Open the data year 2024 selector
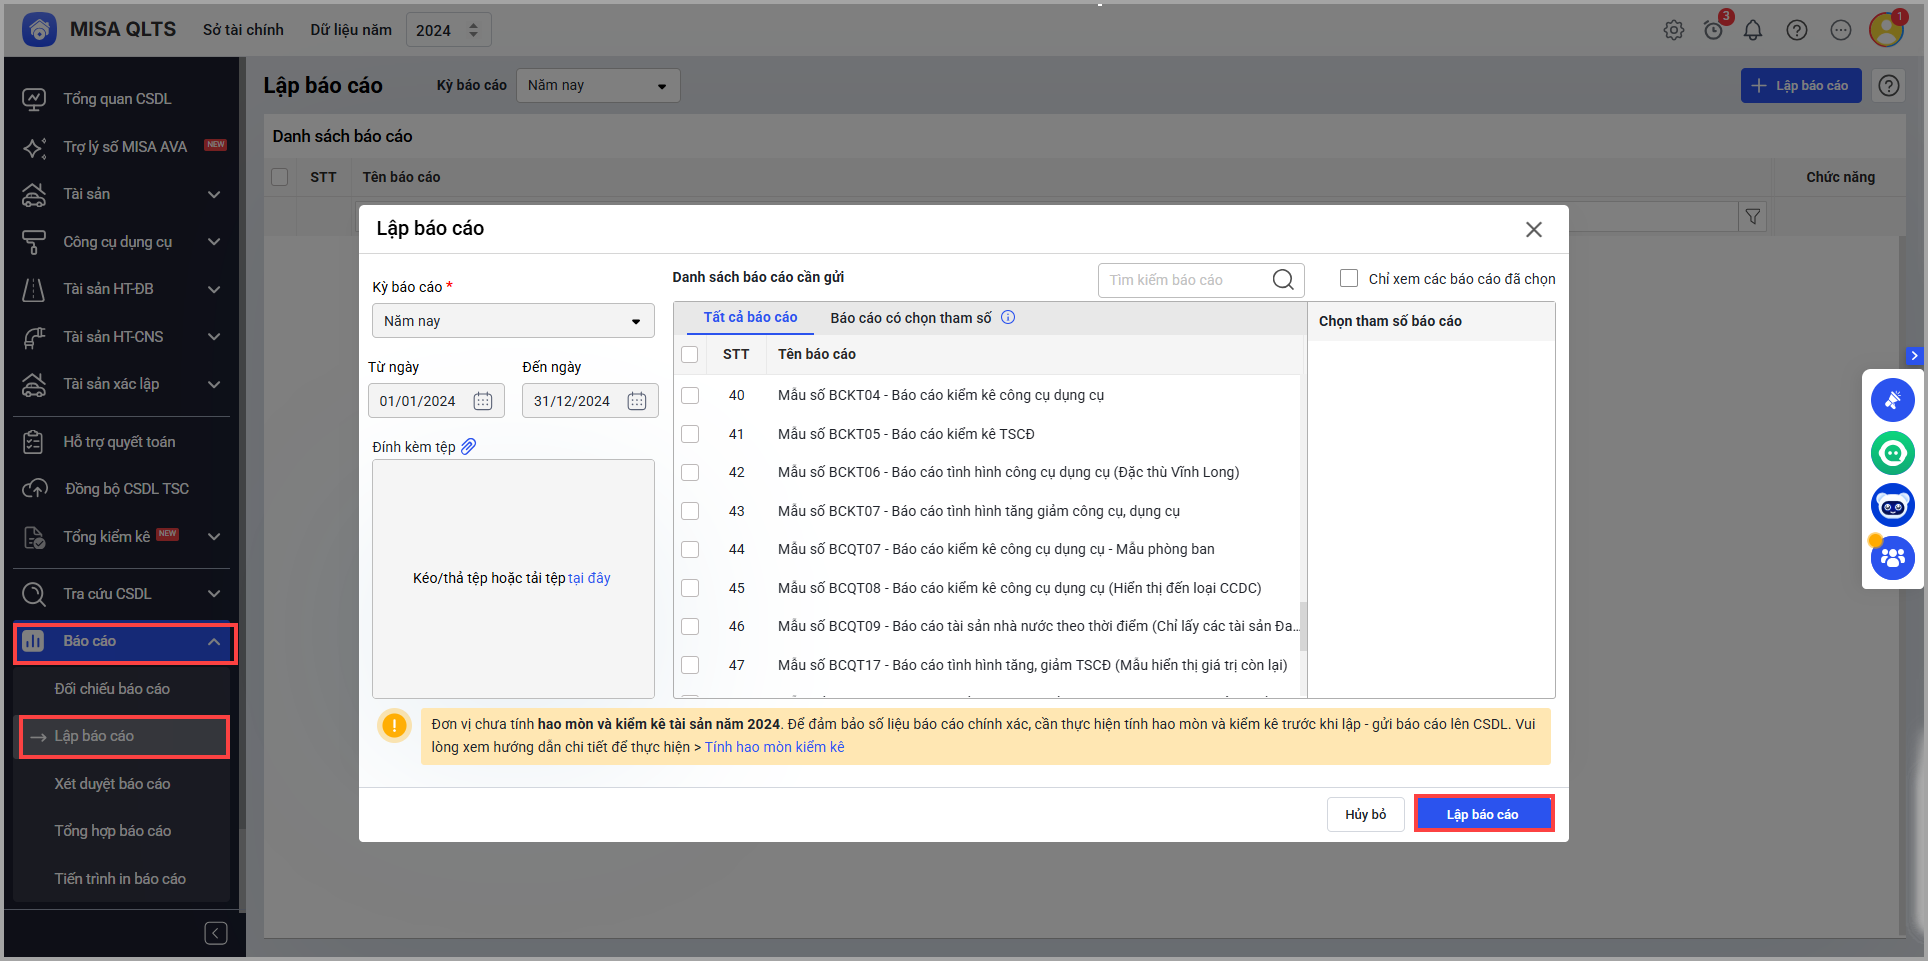The height and width of the screenshot is (961, 1928). [x=448, y=31]
